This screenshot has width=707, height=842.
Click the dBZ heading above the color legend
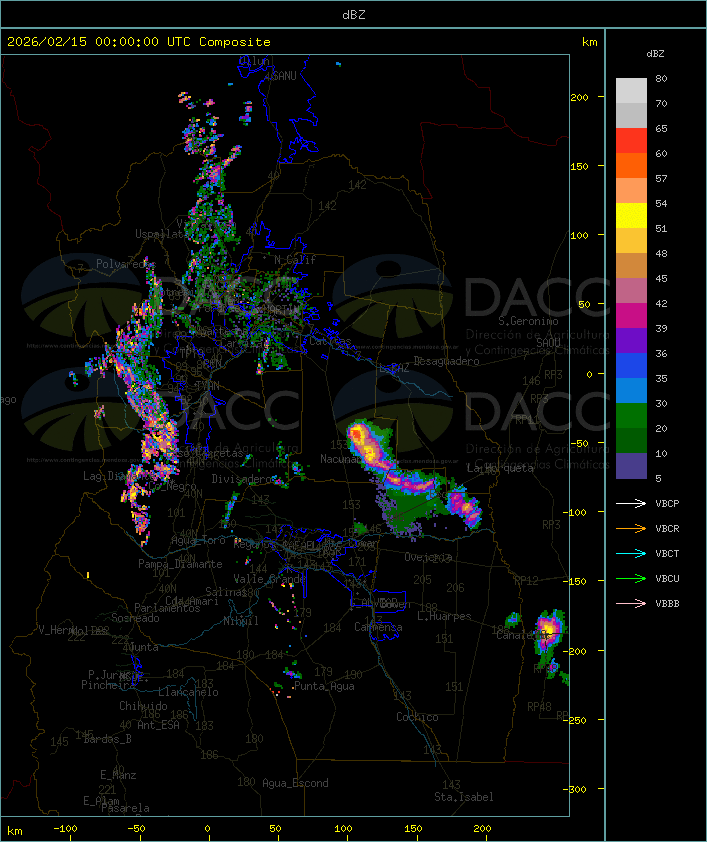(x=655, y=54)
